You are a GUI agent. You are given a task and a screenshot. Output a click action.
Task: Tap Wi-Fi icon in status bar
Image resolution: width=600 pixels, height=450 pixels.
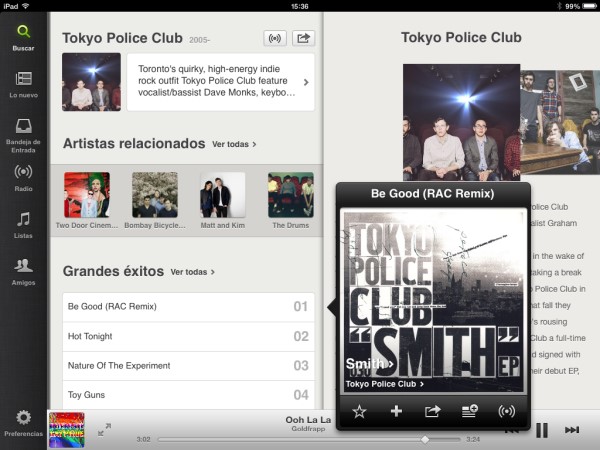[25, 6]
